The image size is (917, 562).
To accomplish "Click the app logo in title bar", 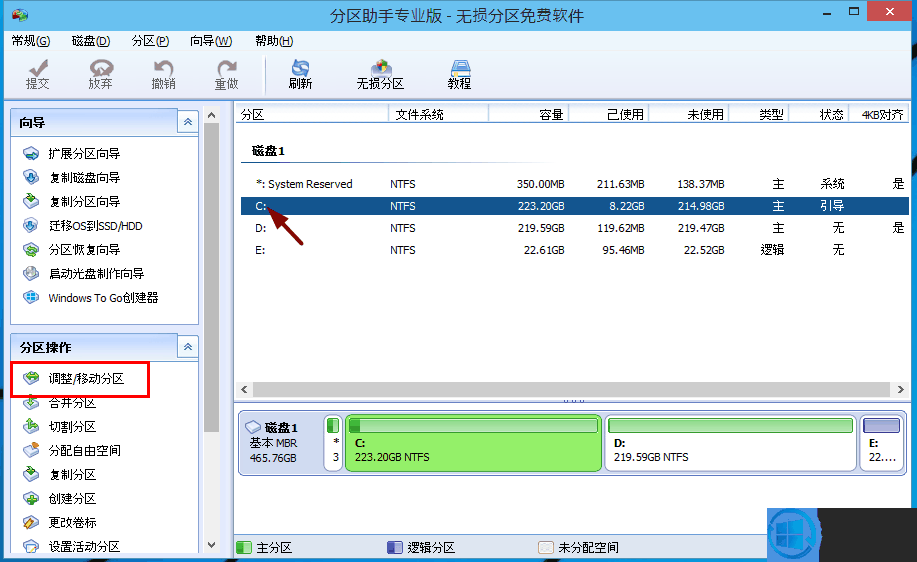I will point(20,15).
